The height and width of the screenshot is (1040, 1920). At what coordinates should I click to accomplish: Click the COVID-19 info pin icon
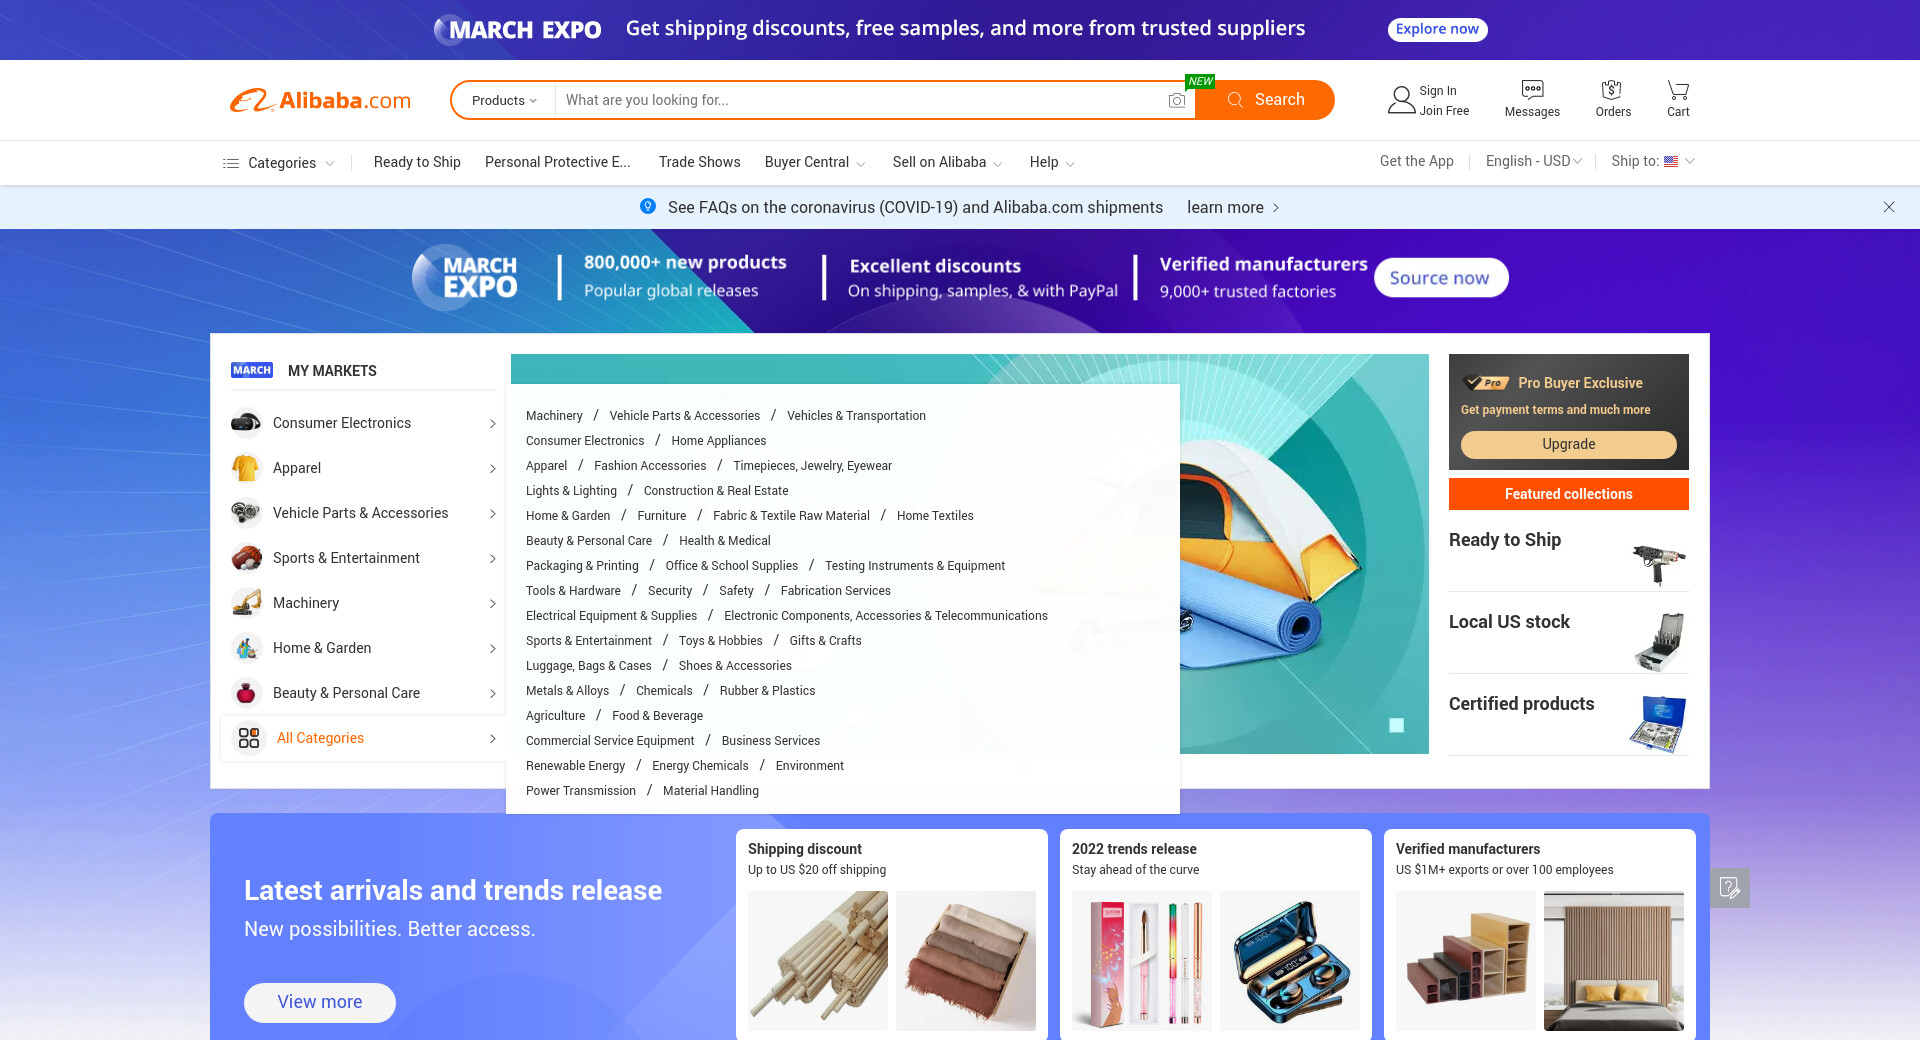click(648, 206)
